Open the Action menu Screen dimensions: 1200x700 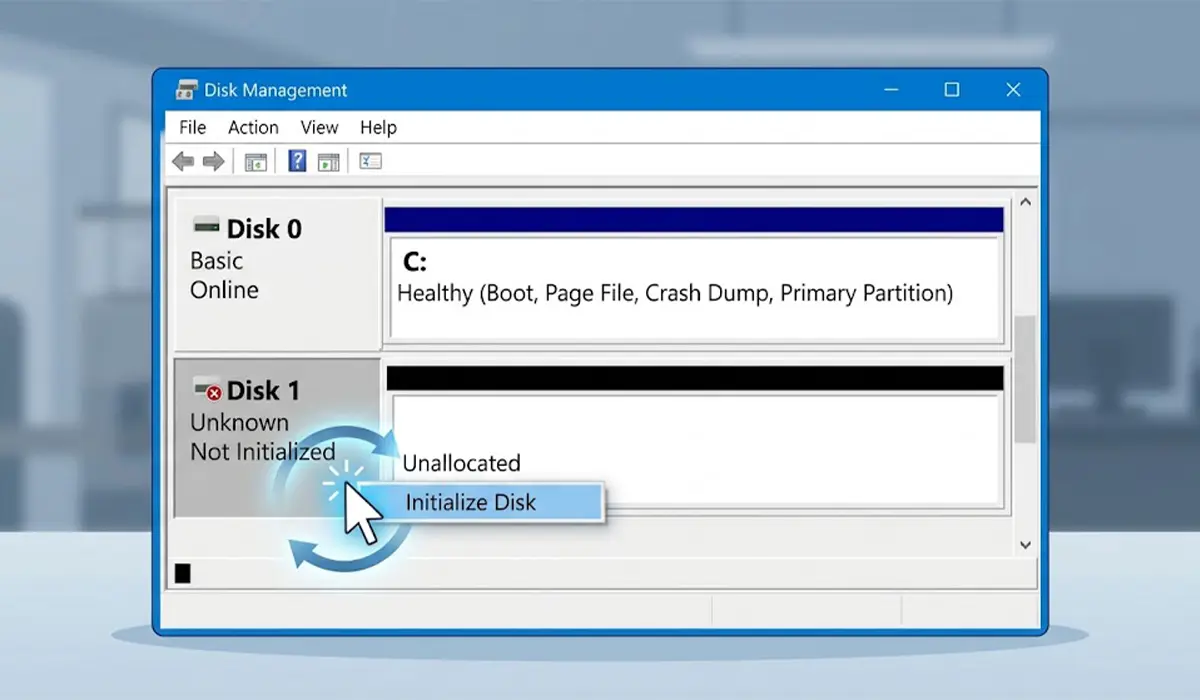[x=253, y=127]
